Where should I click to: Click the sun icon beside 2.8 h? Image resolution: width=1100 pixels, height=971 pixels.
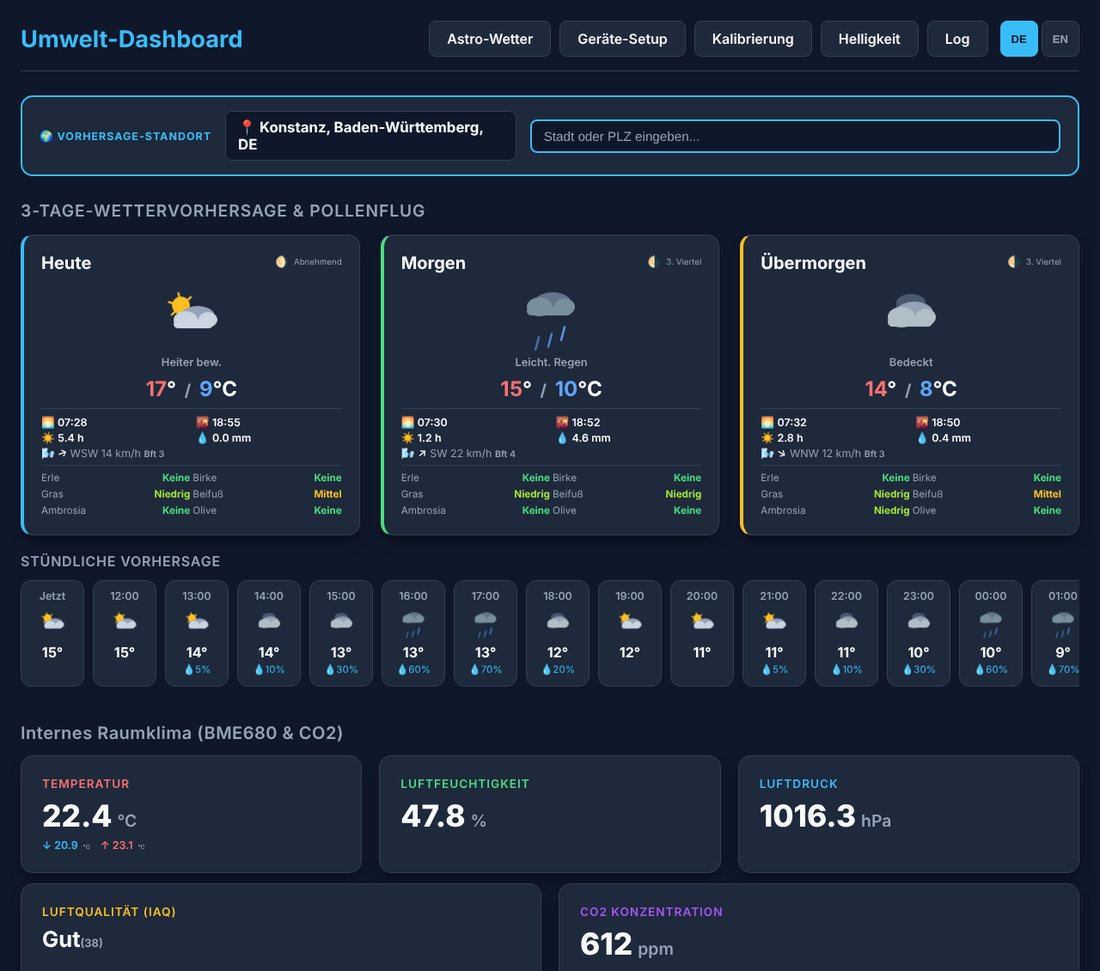pos(767,438)
